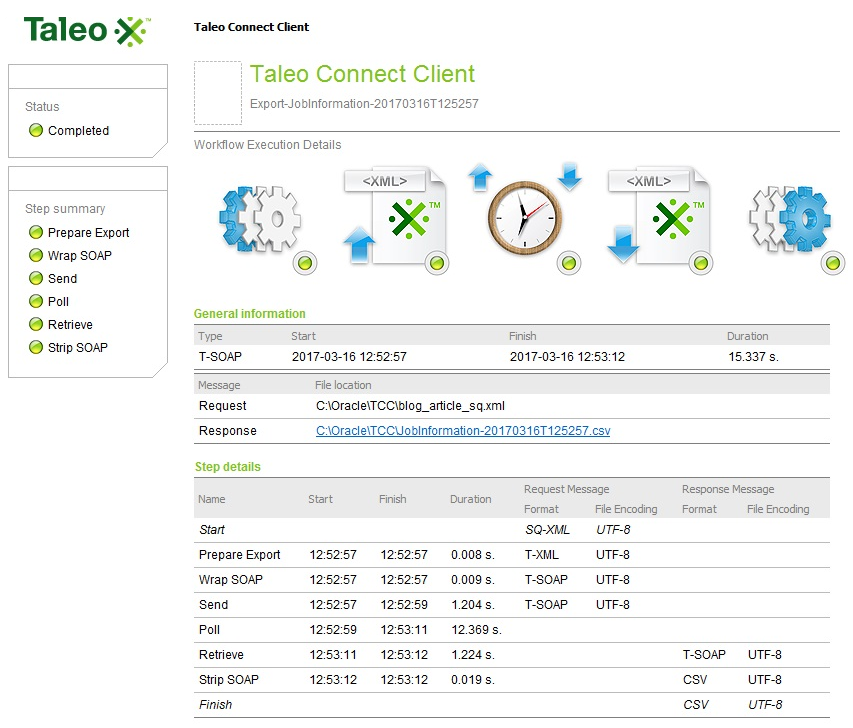Click the Step details heading

[x=227, y=466]
